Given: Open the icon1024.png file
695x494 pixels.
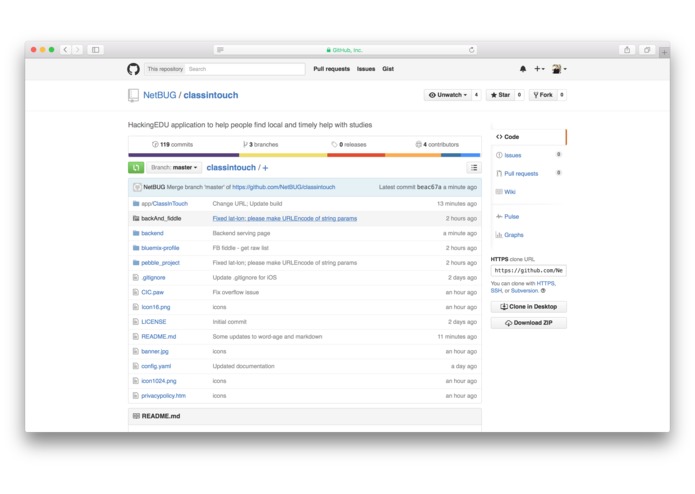Looking at the screenshot, I should pos(159,381).
